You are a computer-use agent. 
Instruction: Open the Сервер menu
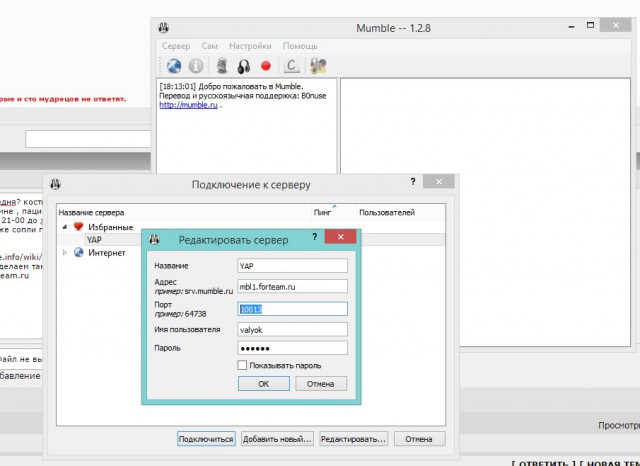tap(176, 46)
